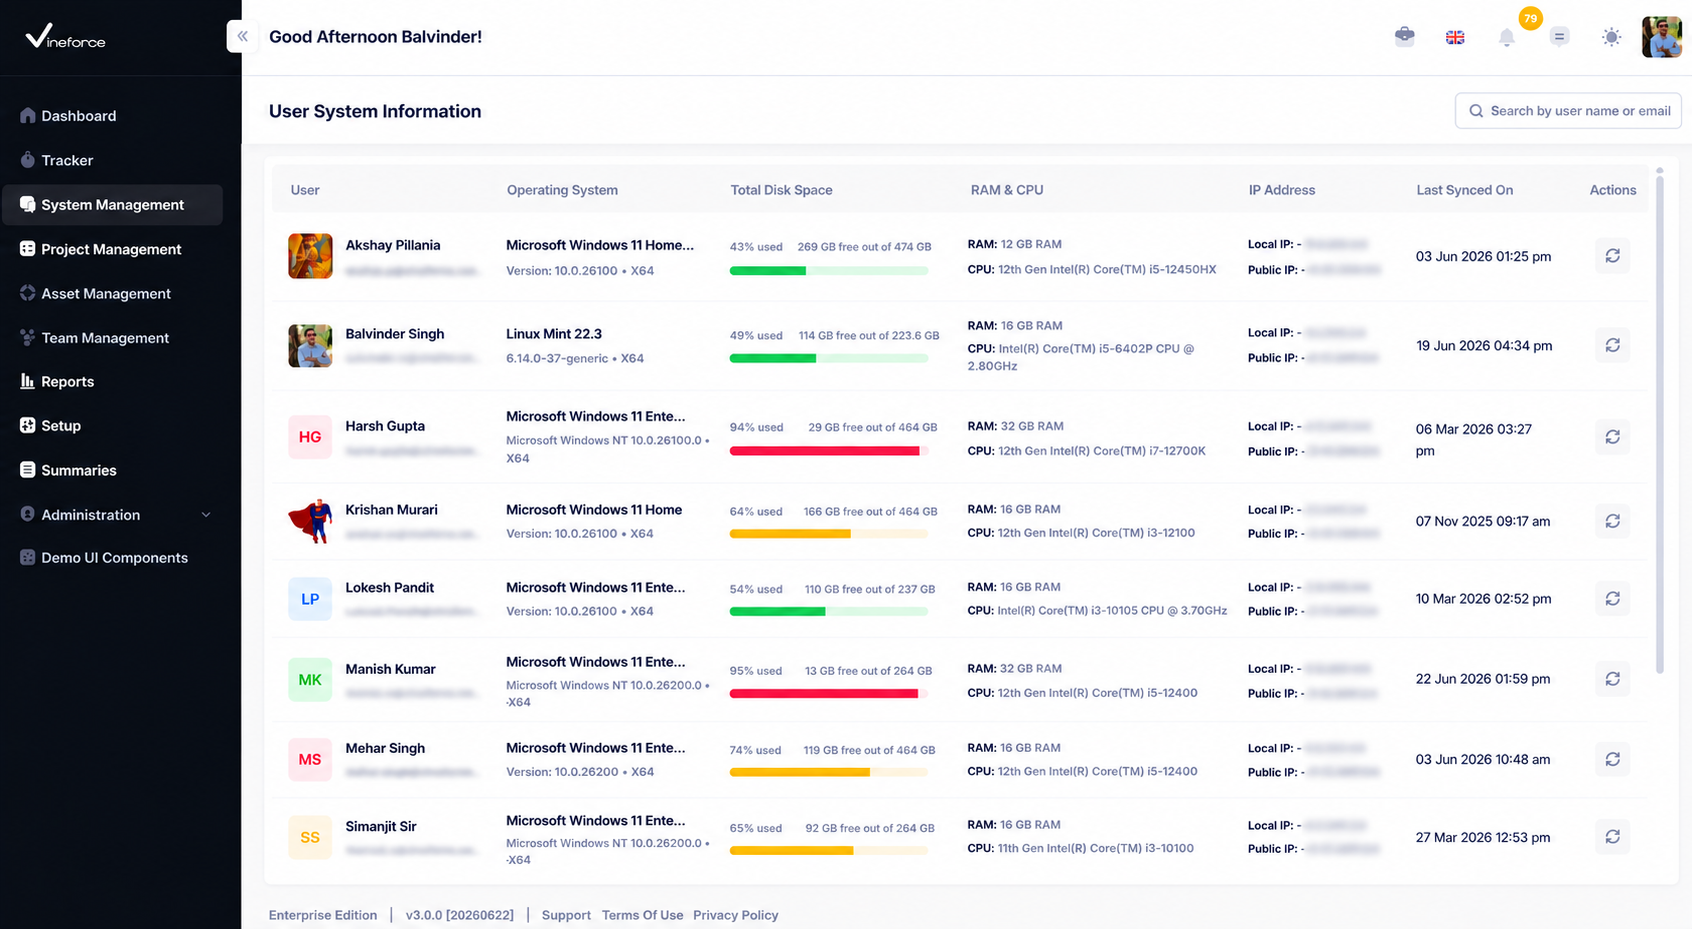Screen dimensions: 1692x929
Task: Click the Last Synced On column header
Action: click(x=1464, y=190)
